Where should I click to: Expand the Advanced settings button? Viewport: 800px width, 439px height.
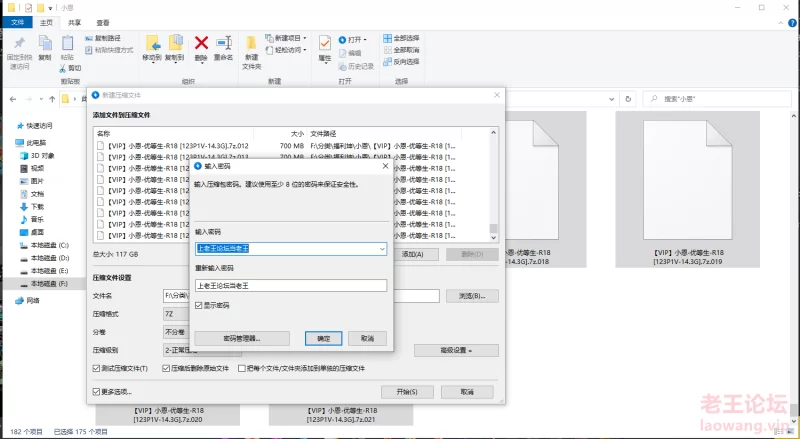coord(456,350)
